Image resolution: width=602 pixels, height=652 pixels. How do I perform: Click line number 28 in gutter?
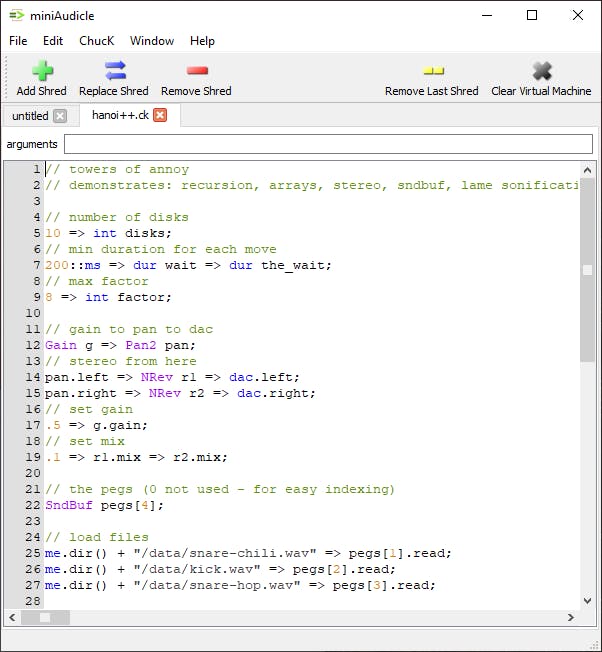pos(33,601)
